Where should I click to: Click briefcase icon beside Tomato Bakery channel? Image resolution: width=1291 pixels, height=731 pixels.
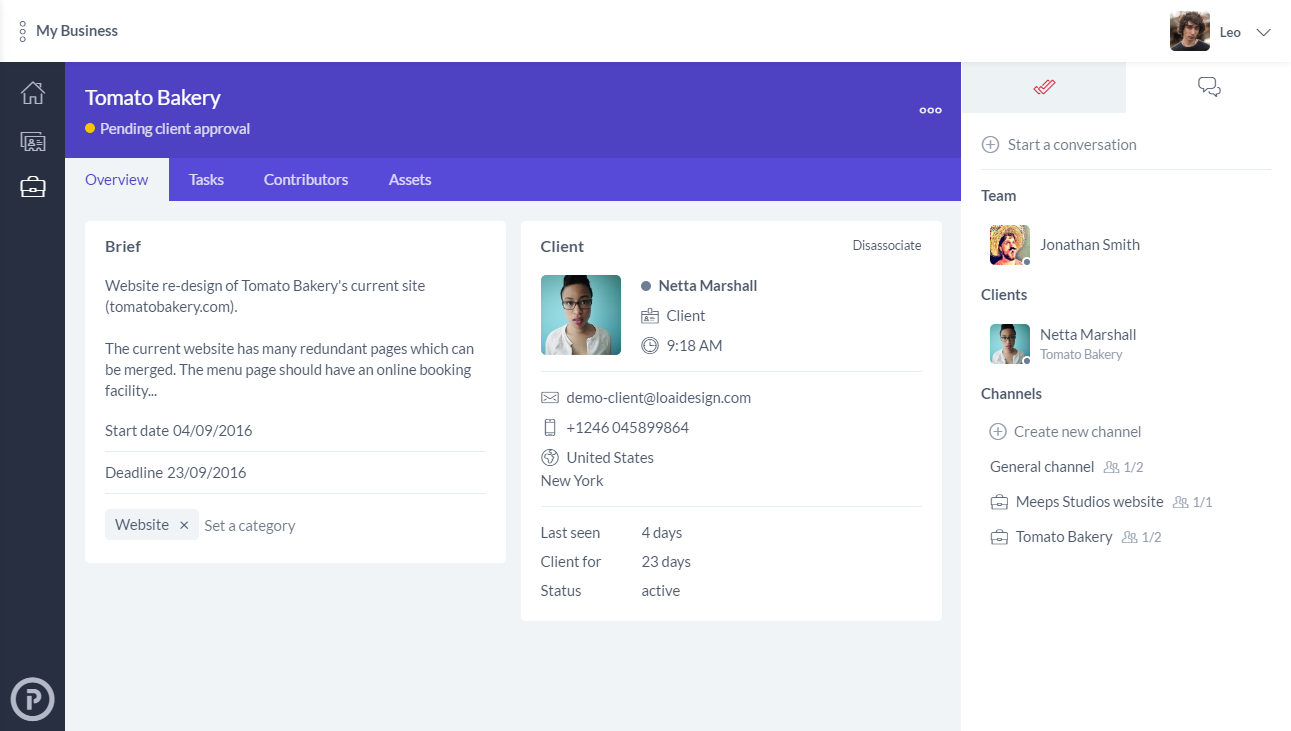click(999, 537)
